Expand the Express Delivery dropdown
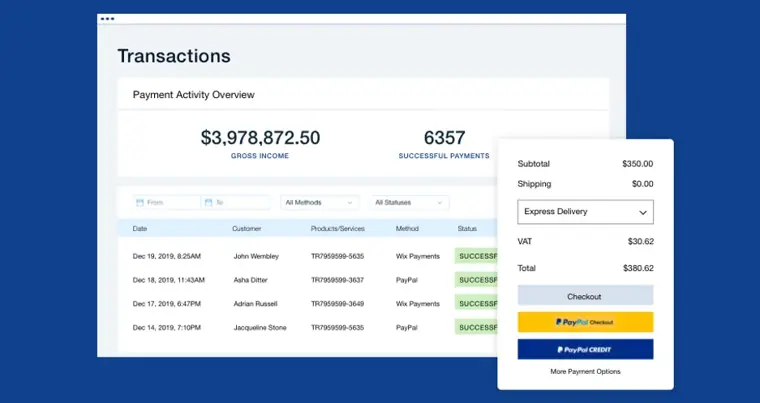 [x=585, y=212]
